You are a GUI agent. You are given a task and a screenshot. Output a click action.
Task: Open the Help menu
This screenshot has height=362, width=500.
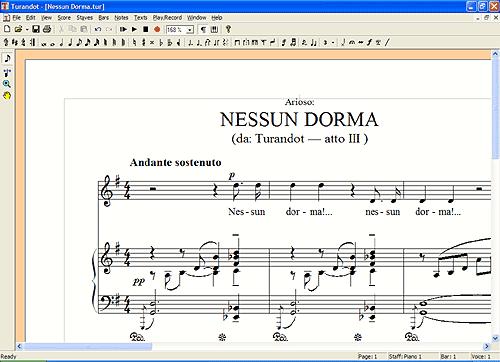point(217,18)
